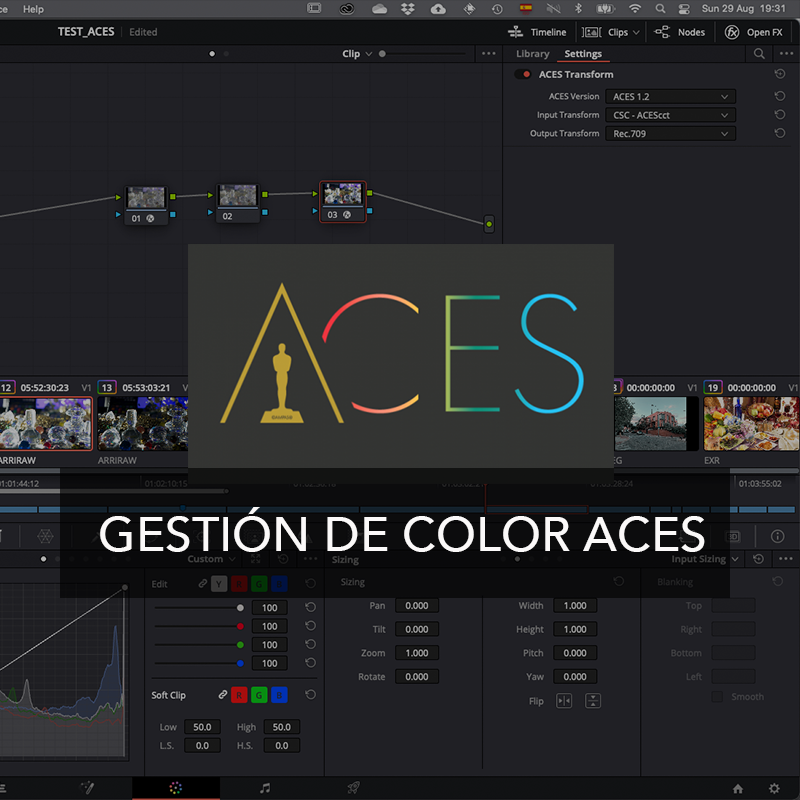Toggle the Soft Clip channel link icon
This screenshot has width=800, height=800.
tap(222, 695)
